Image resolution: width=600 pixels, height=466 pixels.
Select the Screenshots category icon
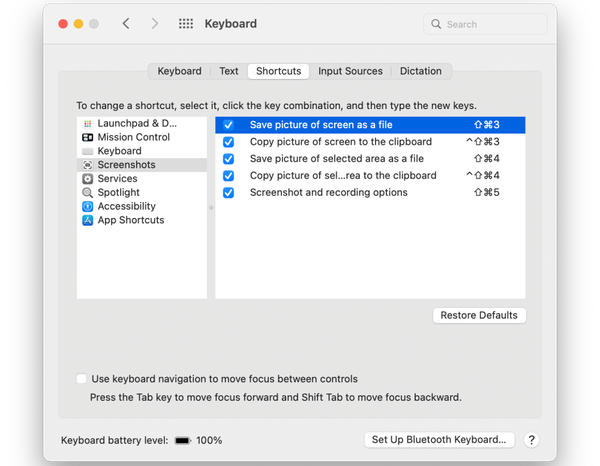tap(88, 165)
